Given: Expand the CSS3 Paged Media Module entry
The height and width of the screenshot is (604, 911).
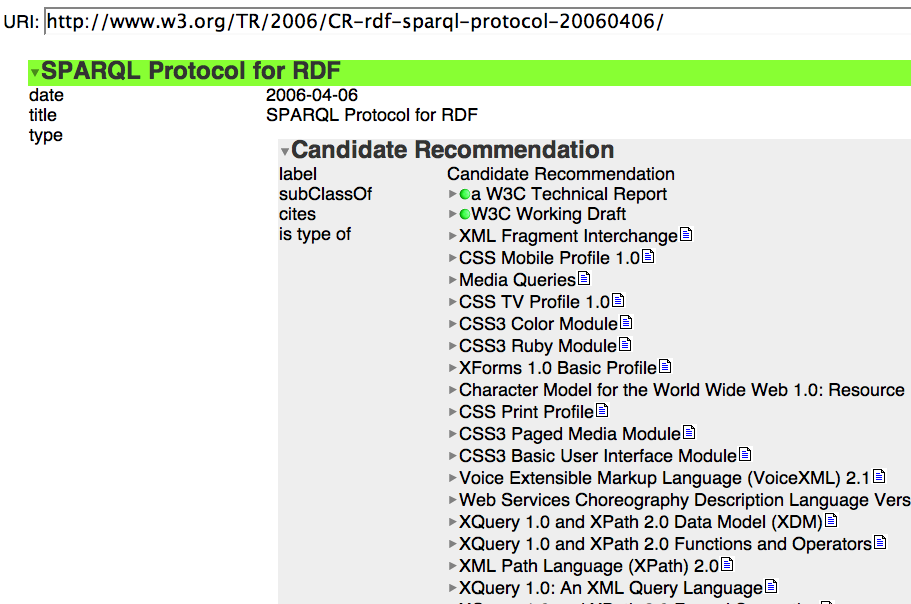Looking at the screenshot, I should [x=453, y=434].
